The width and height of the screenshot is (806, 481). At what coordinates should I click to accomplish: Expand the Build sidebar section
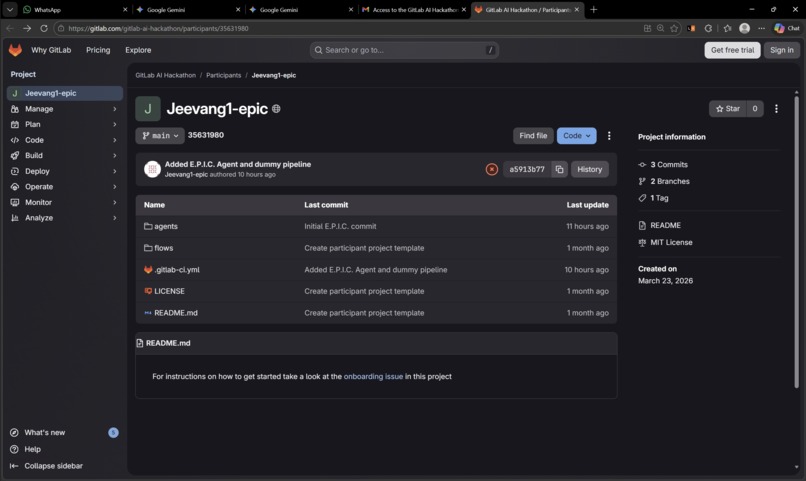[65, 155]
